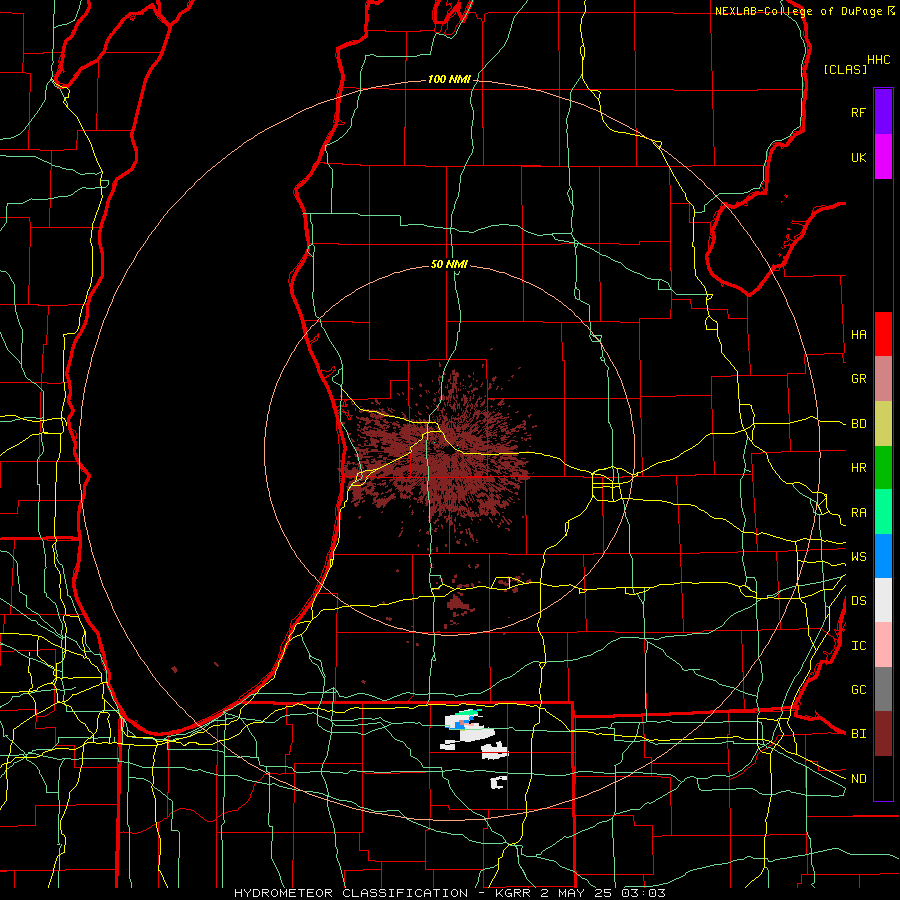Viewport: 900px width, 900px height.
Task: Click the RF legend label text
Action: click(x=859, y=112)
